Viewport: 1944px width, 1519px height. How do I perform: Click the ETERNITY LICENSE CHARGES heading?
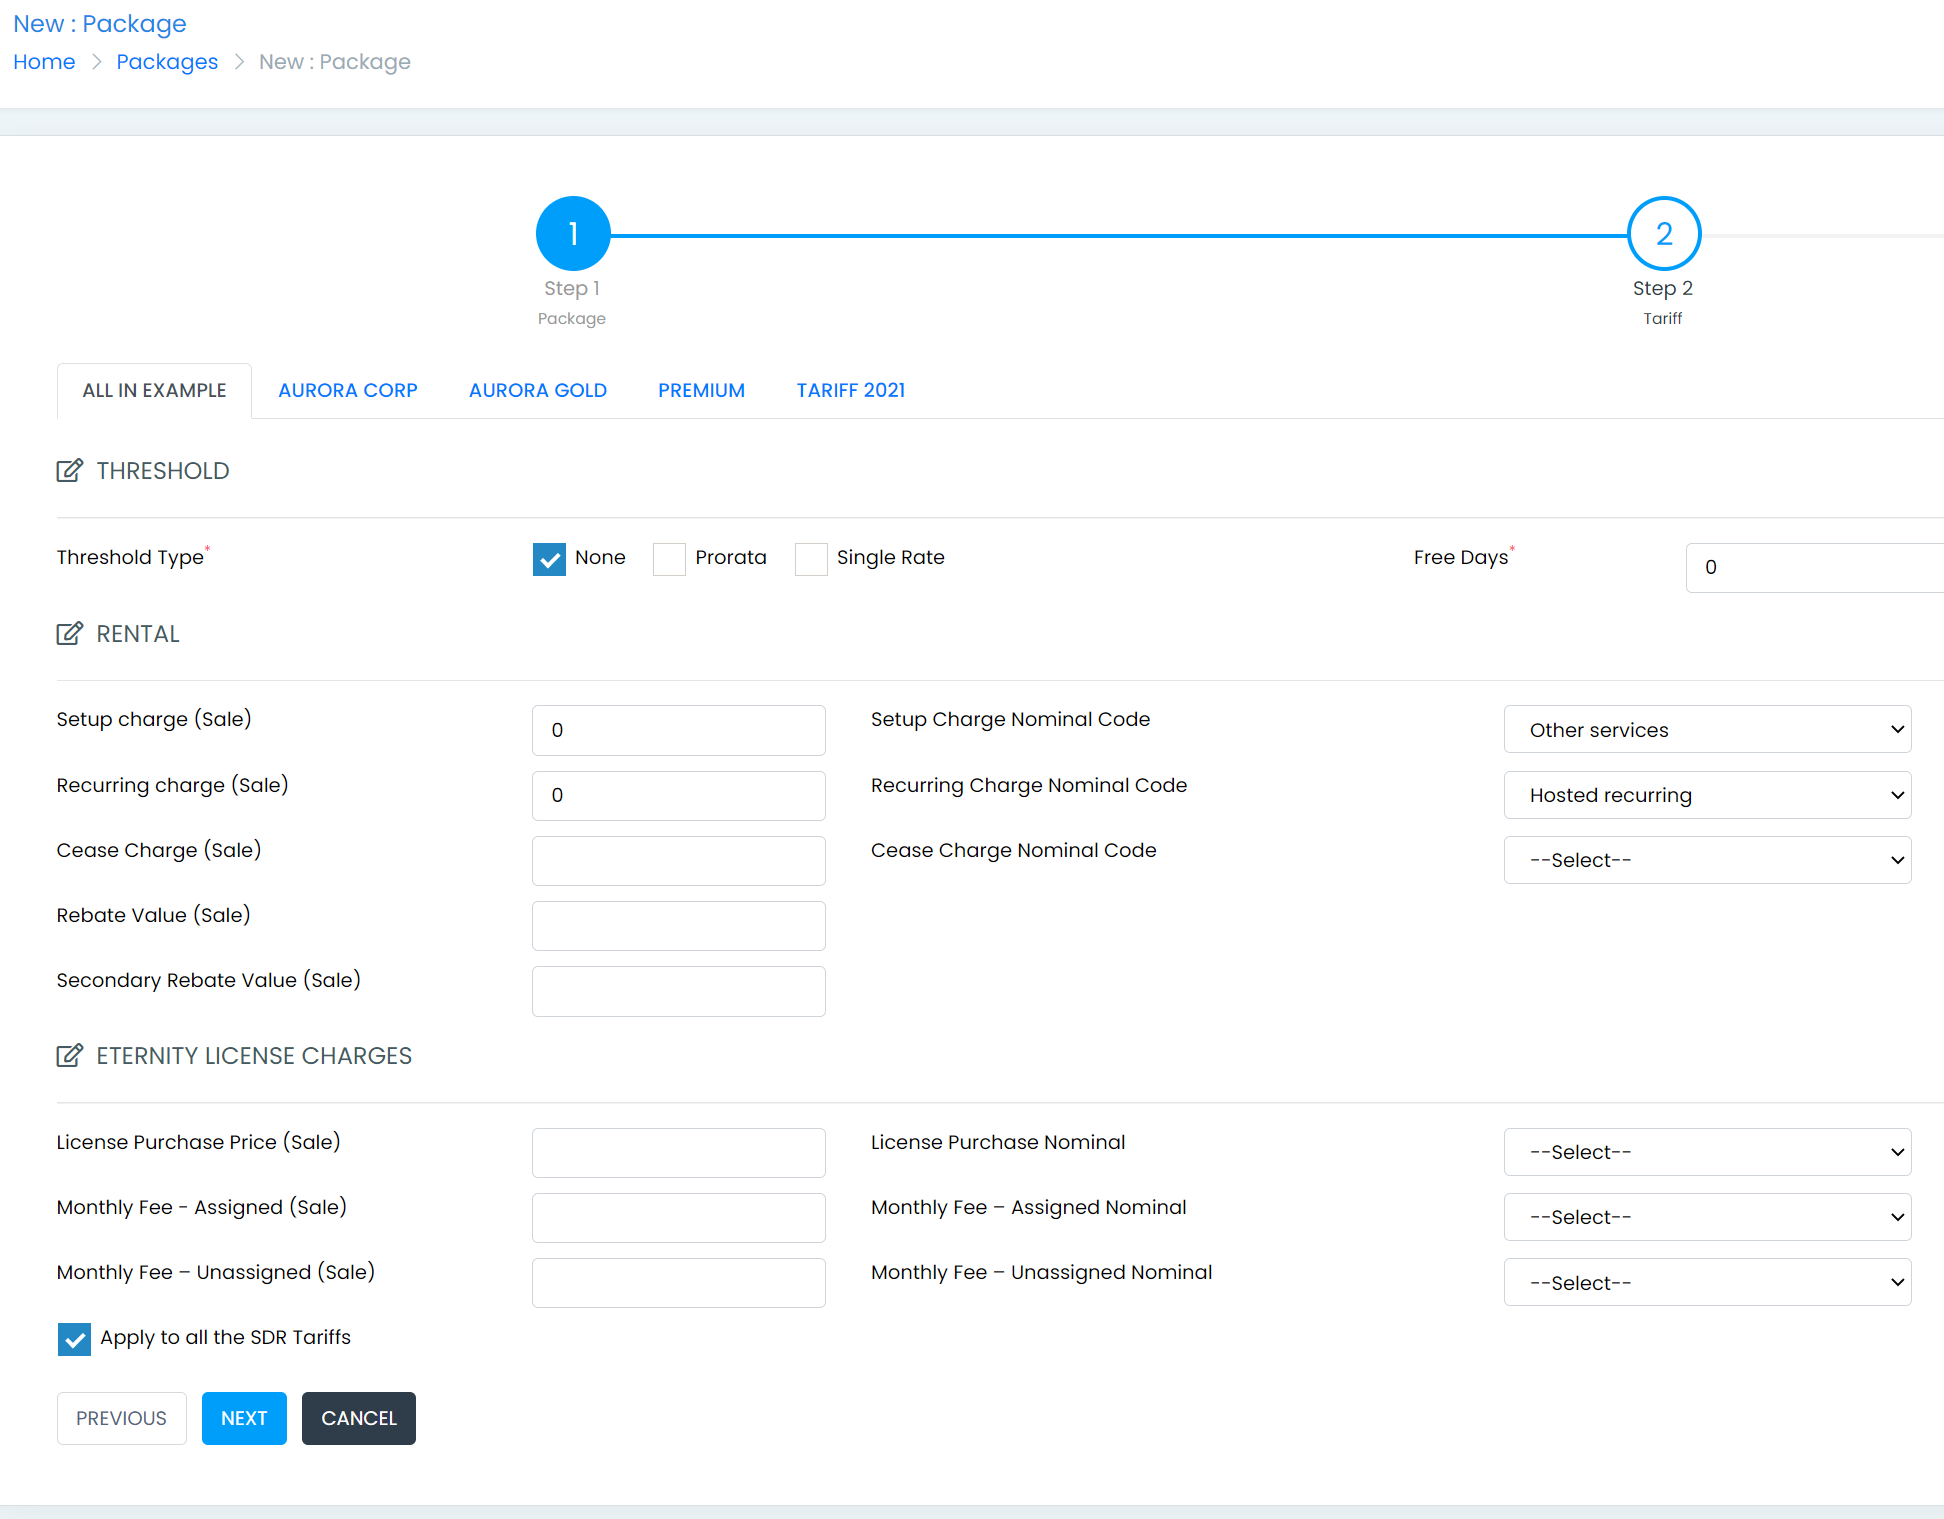point(254,1056)
